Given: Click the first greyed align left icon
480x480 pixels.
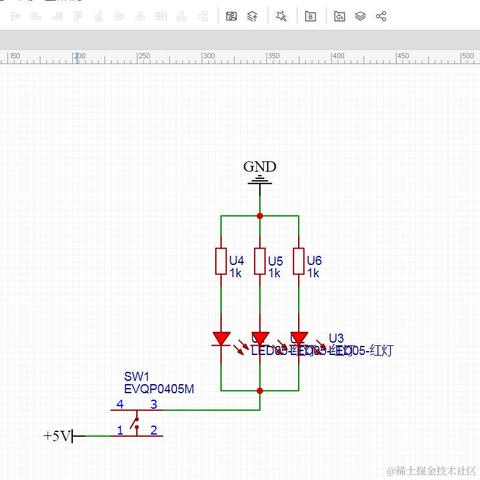Looking at the screenshot, I should tap(16, 16).
